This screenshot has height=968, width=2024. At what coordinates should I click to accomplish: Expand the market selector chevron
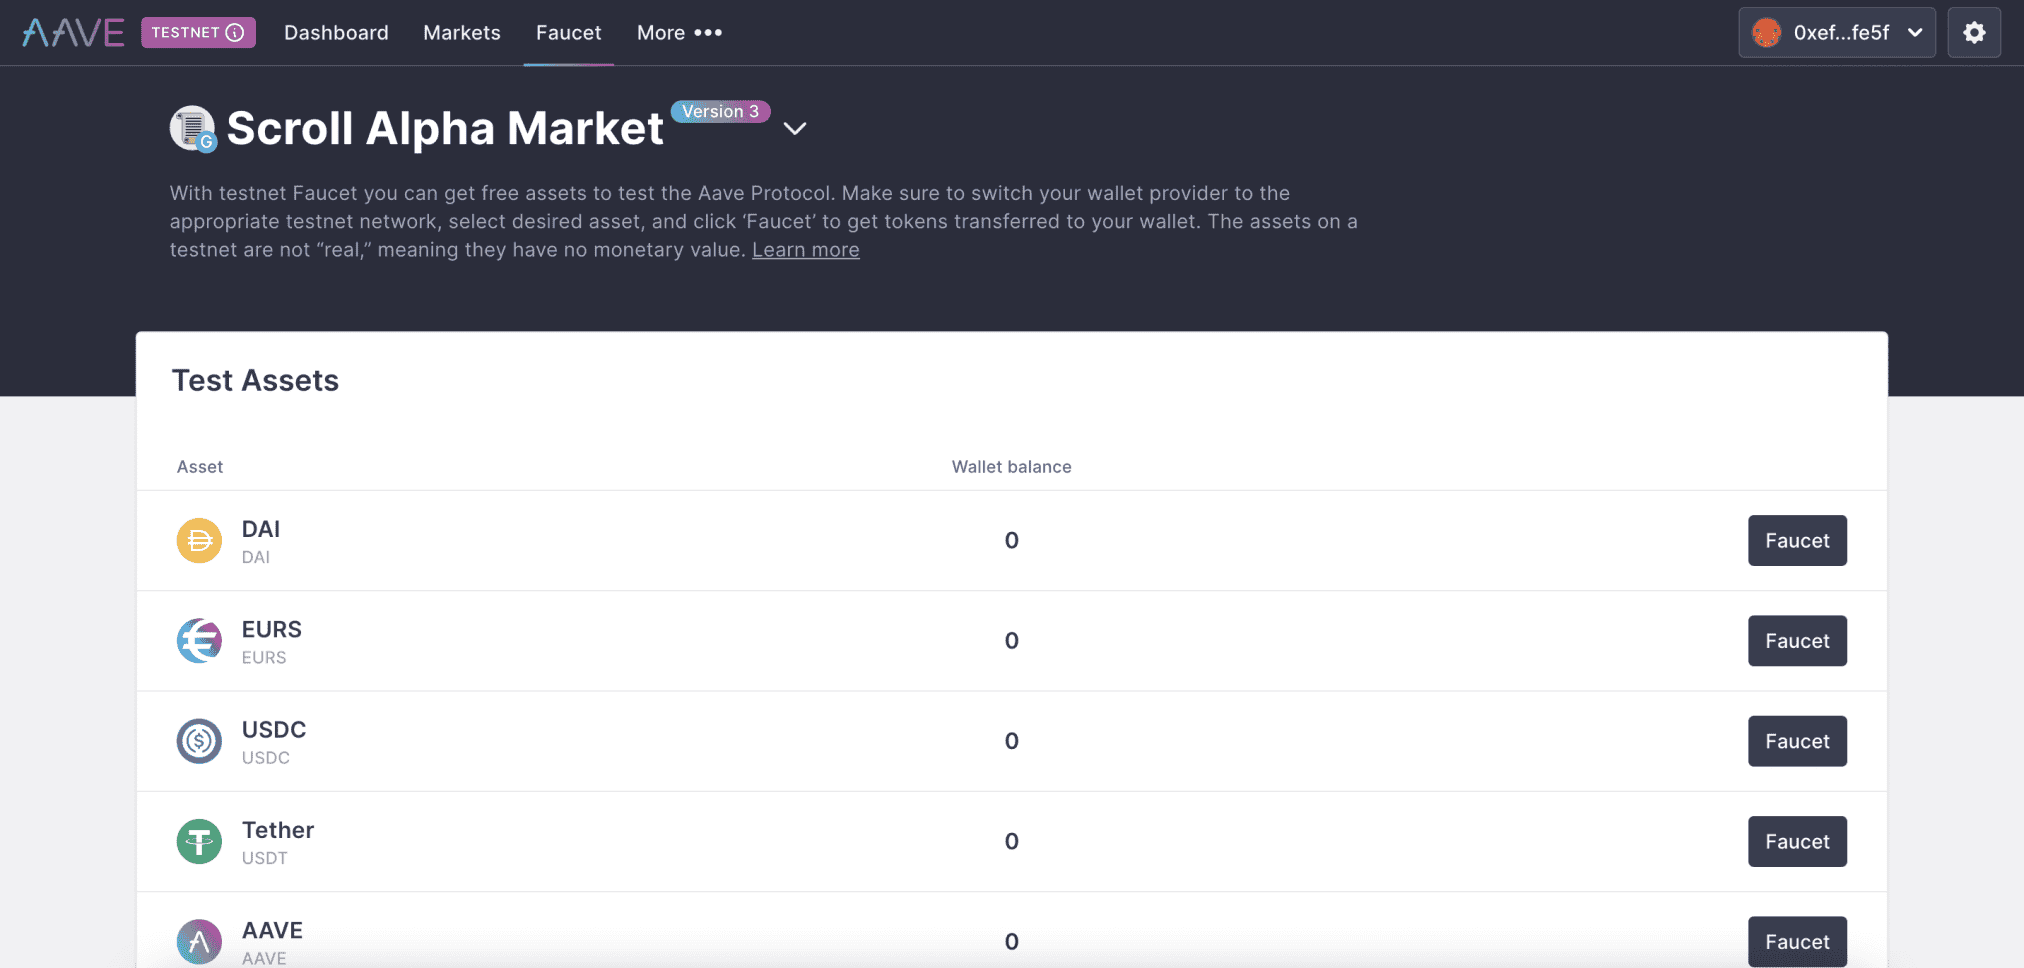coord(795,128)
